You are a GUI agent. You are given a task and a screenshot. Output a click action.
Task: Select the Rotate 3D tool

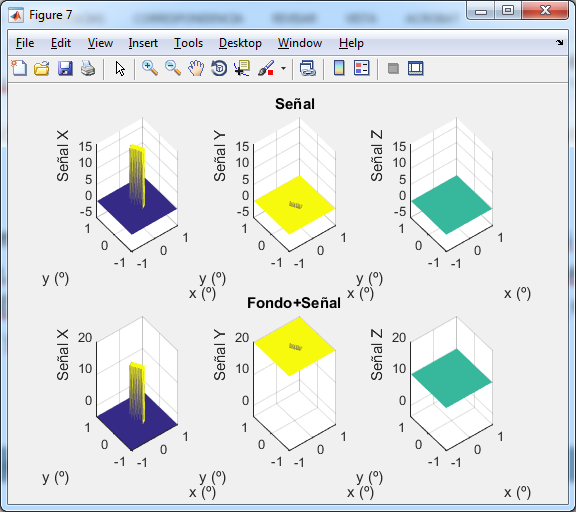(x=219, y=68)
